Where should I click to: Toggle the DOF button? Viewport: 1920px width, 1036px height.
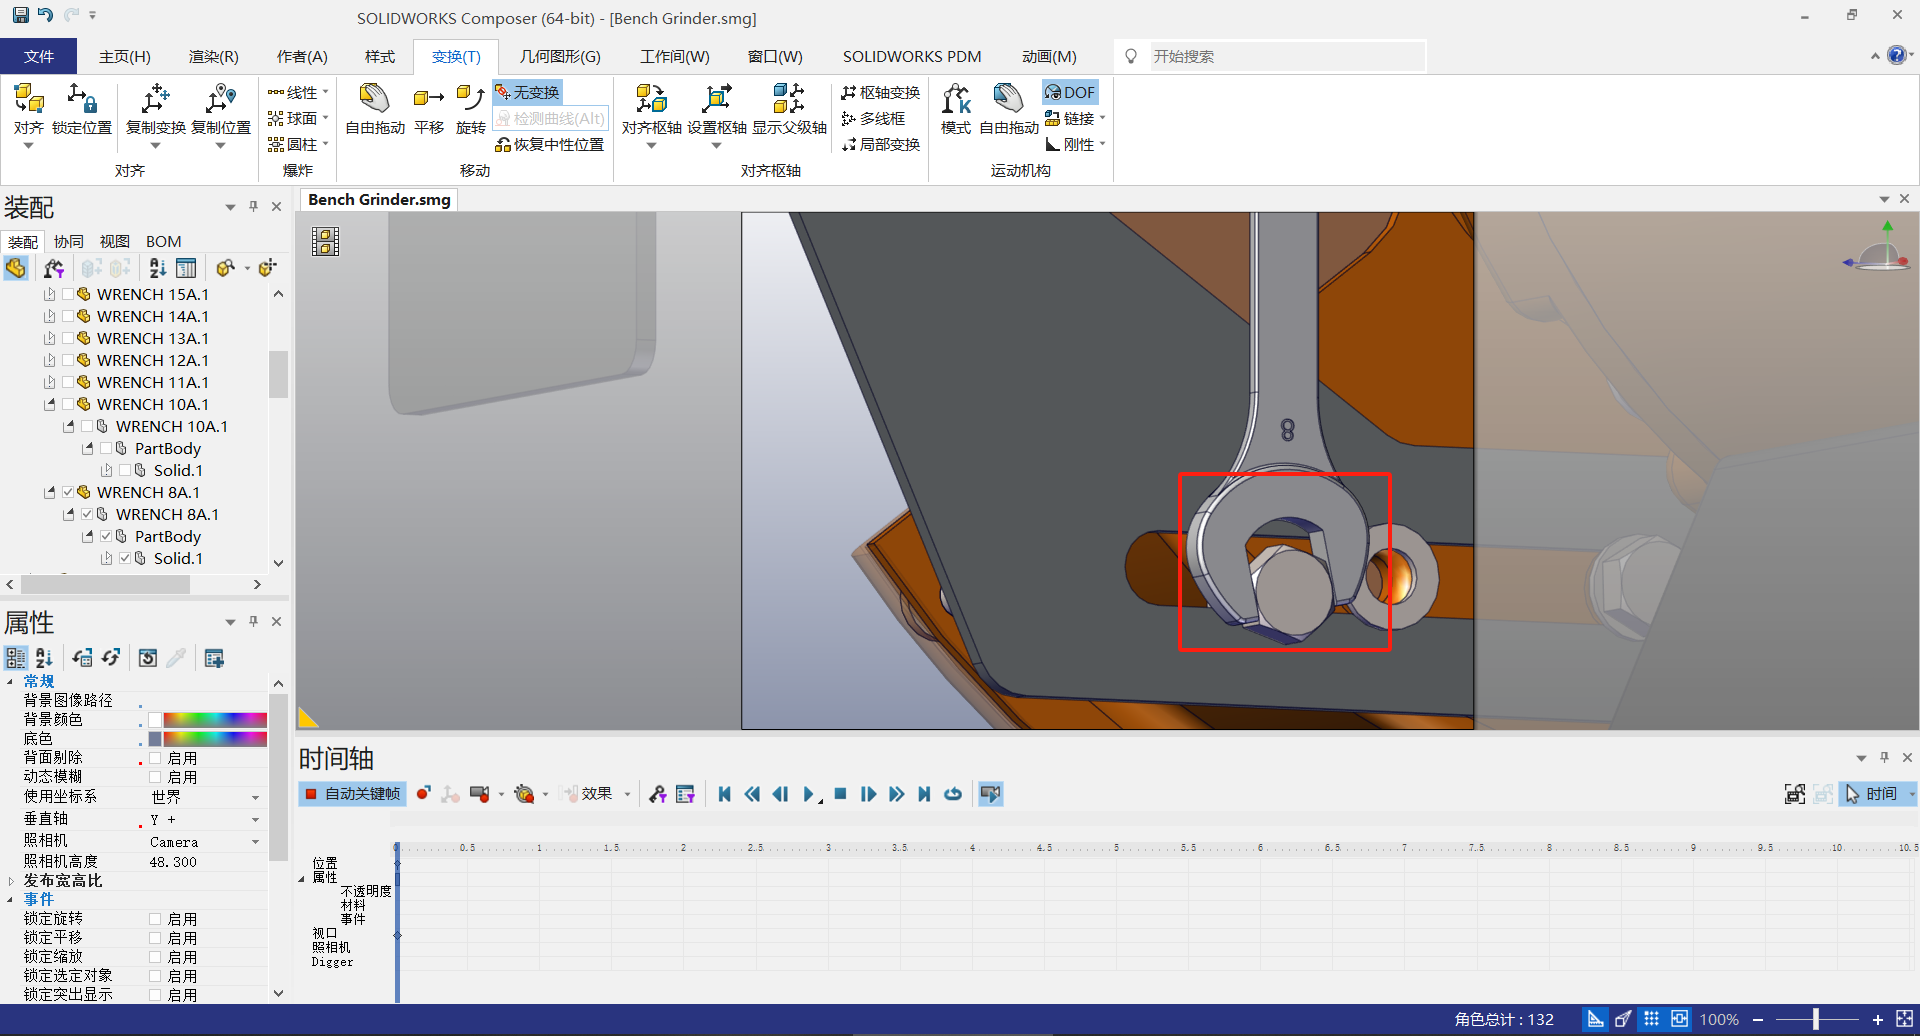point(1070,92)
